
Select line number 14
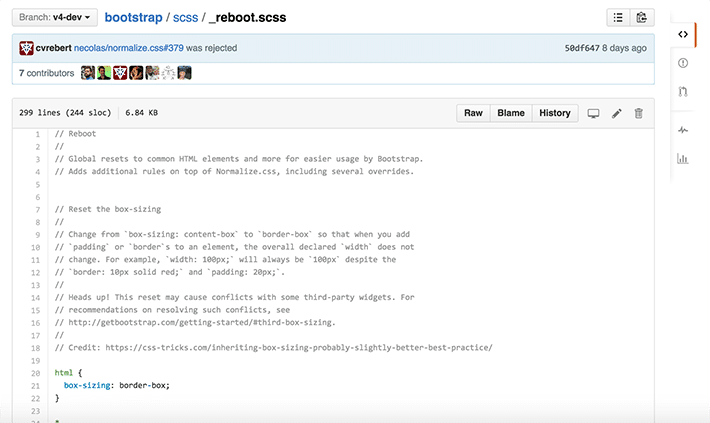click(x=36, y=298)
